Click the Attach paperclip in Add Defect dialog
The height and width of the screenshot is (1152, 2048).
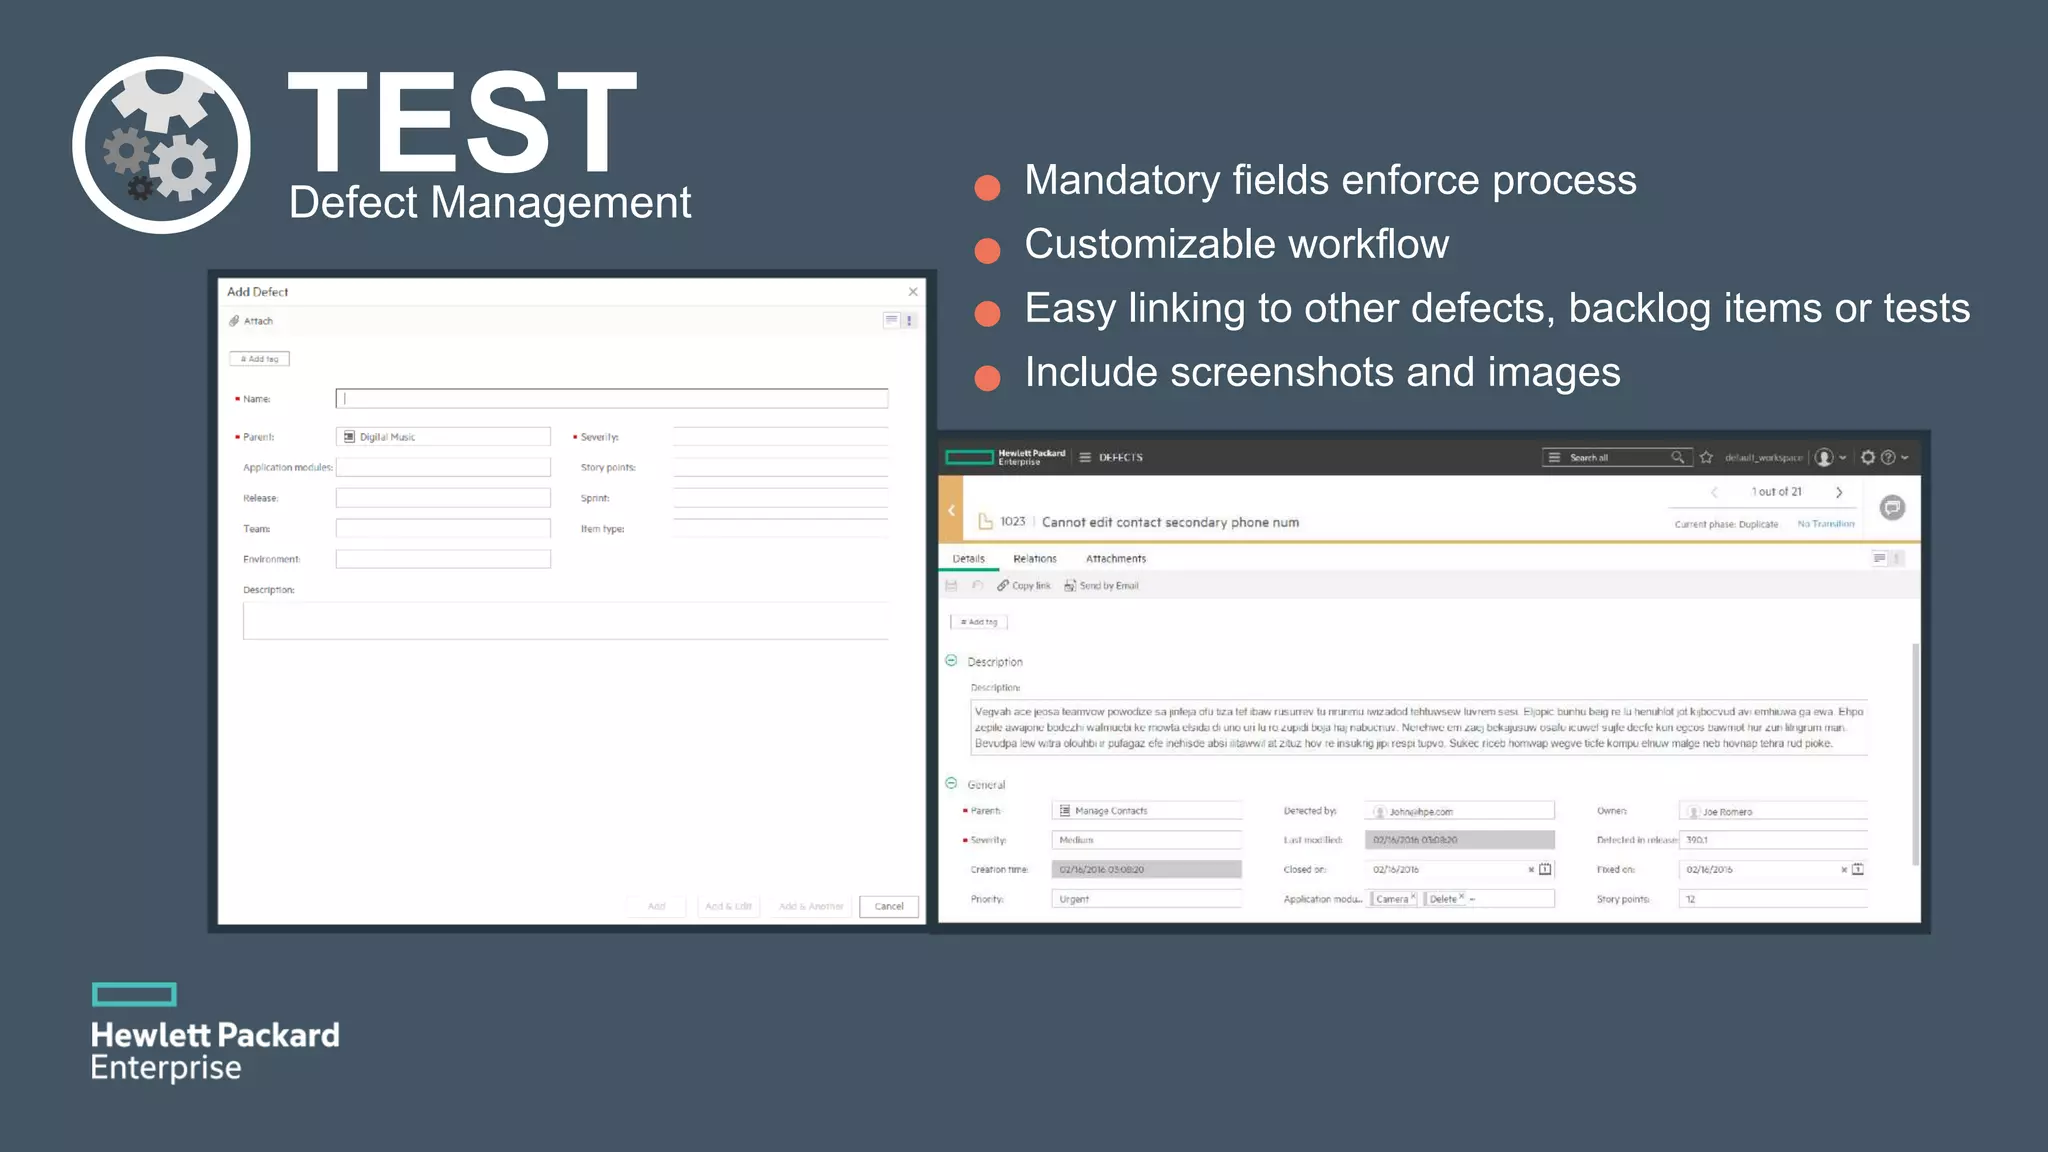[234, 321]
